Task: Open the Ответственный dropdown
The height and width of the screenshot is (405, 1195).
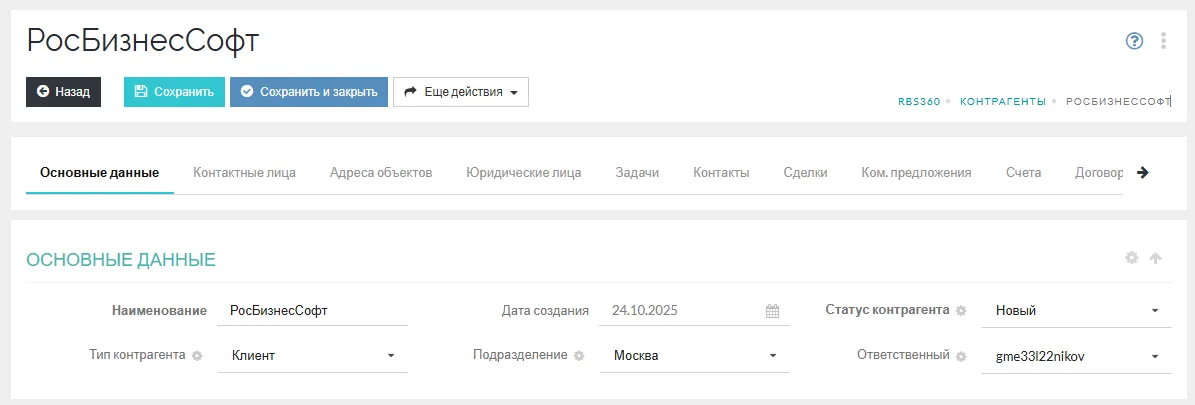Action: pyautogui.click(x=1154, y=357)
